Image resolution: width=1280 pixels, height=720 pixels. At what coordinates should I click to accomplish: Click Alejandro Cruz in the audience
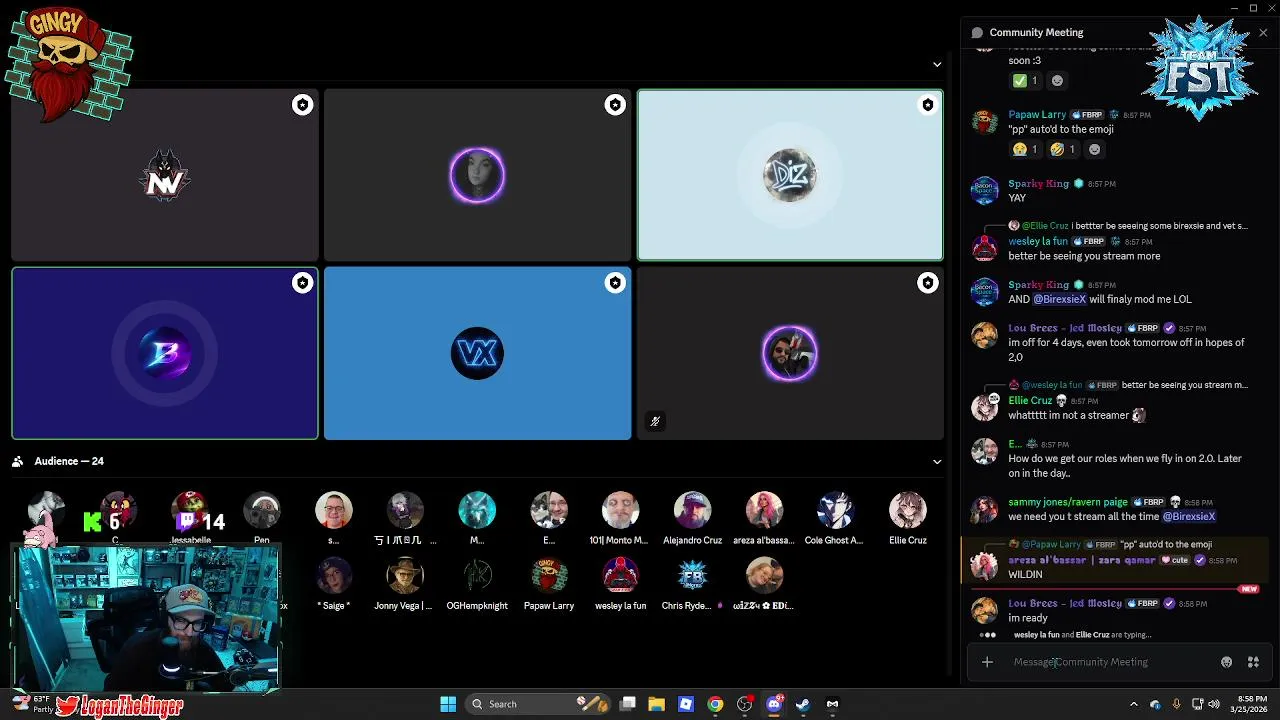(x=692, y=518)
